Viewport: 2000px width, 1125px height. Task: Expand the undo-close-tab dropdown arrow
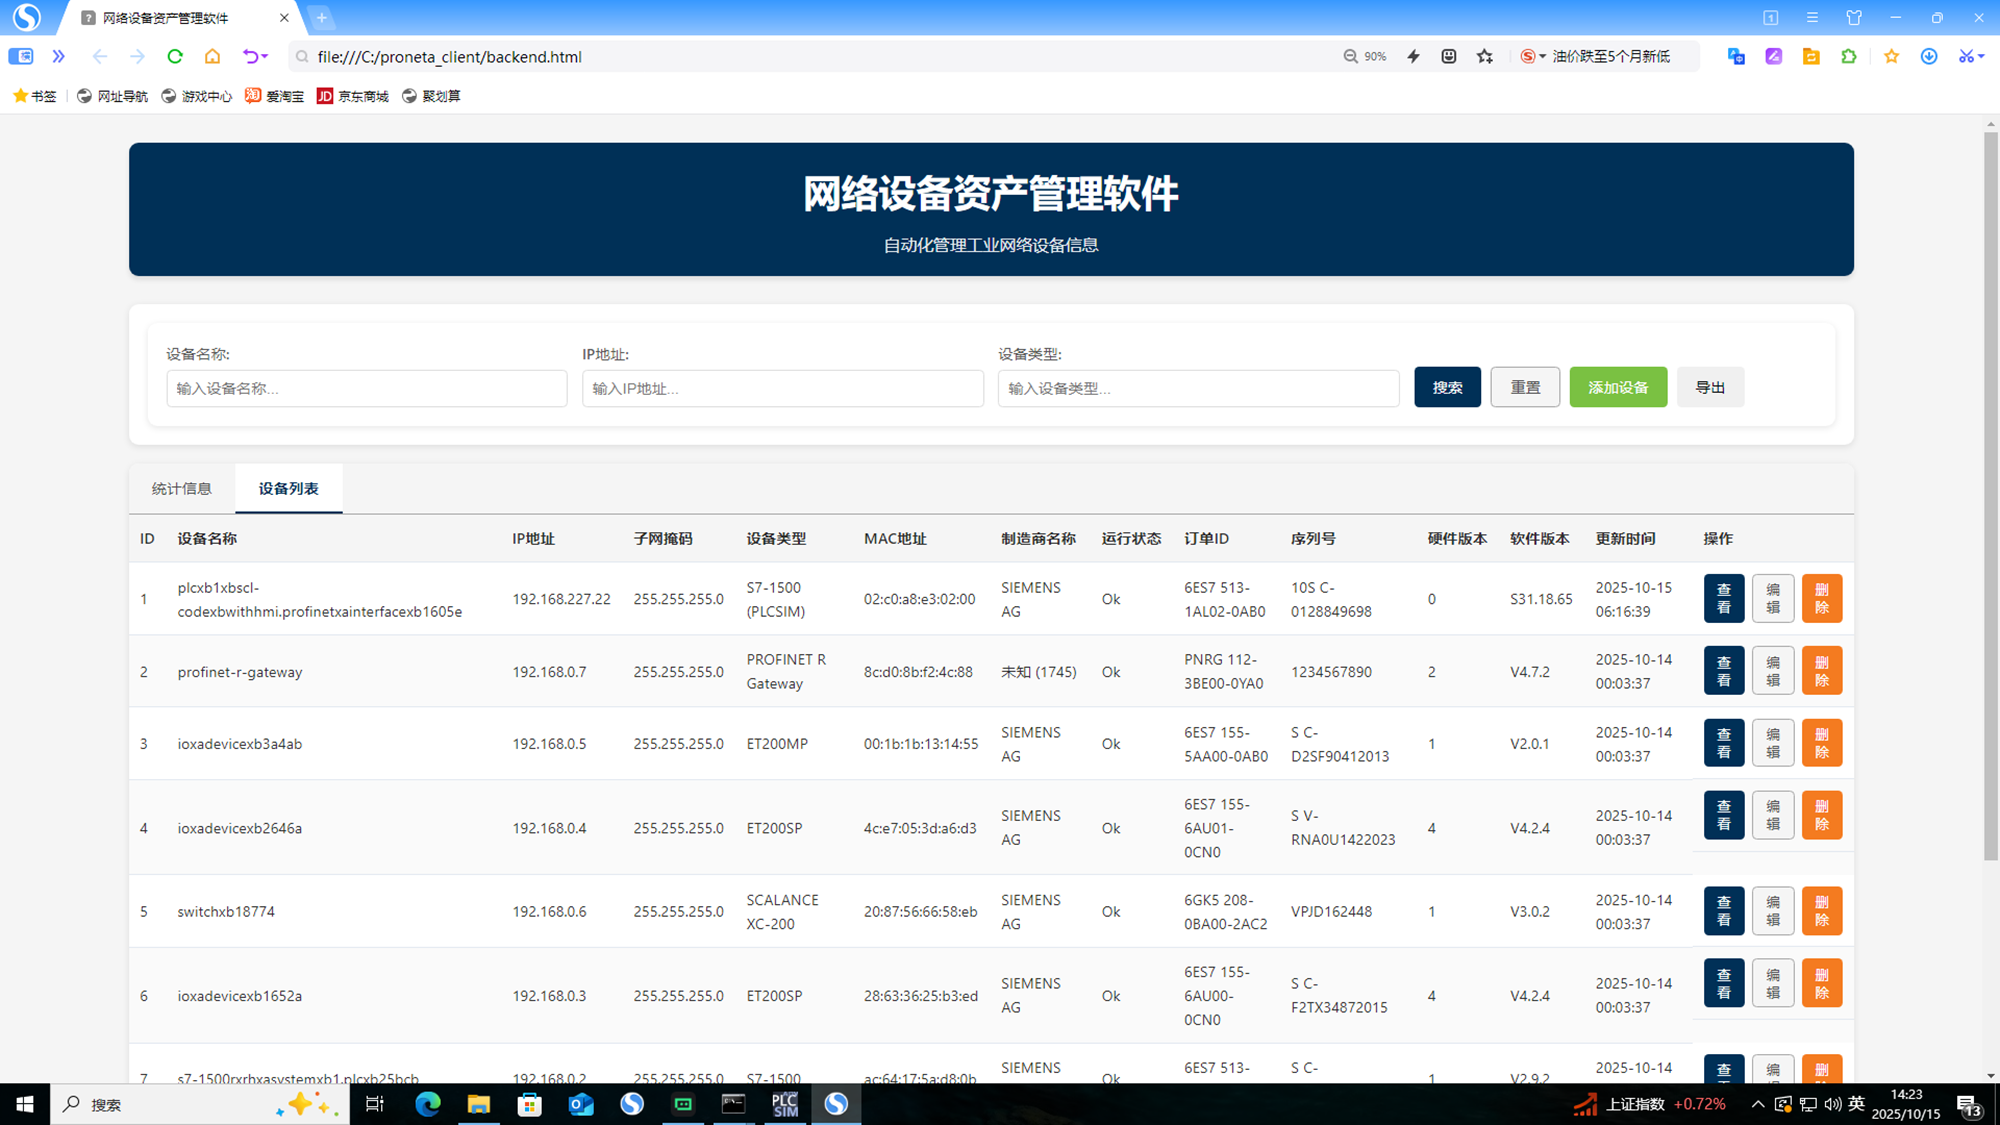265,57
